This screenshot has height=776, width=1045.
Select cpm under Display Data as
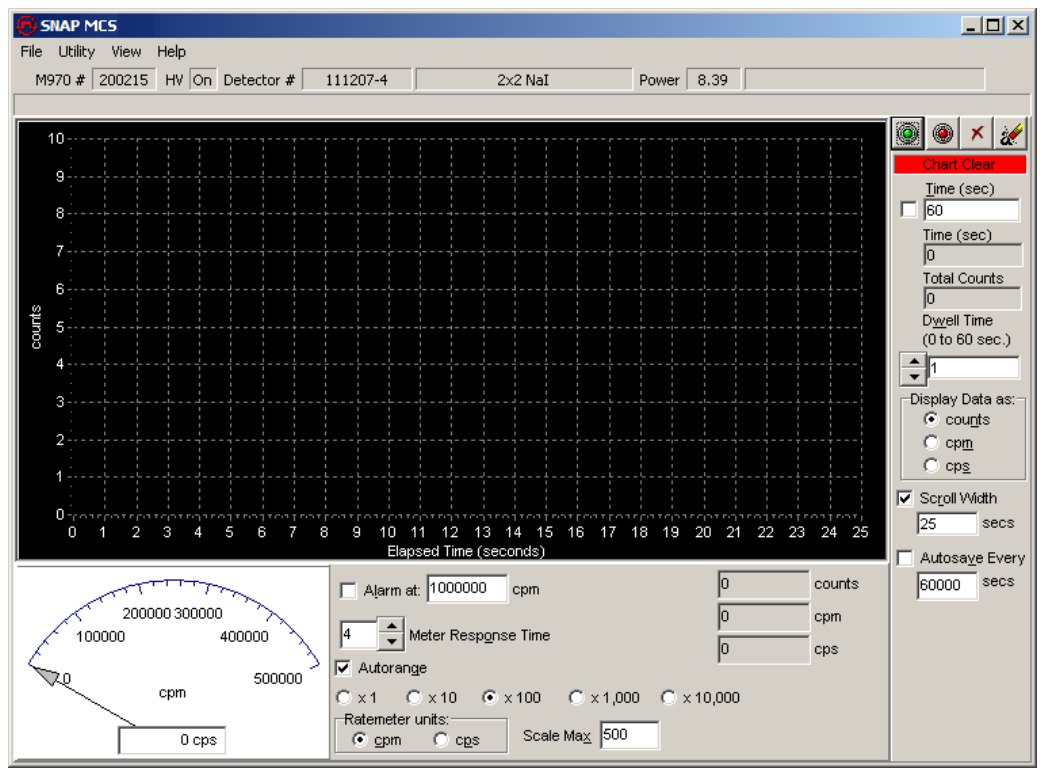click(x=931, y=443)
